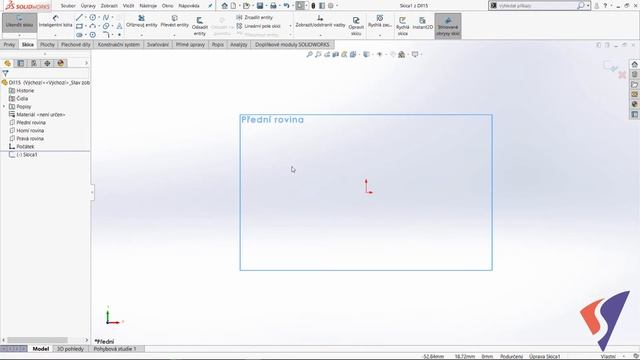640x360 pixels.
Task: Open the PropertyManager tab icon
Action: coord(20,63)
